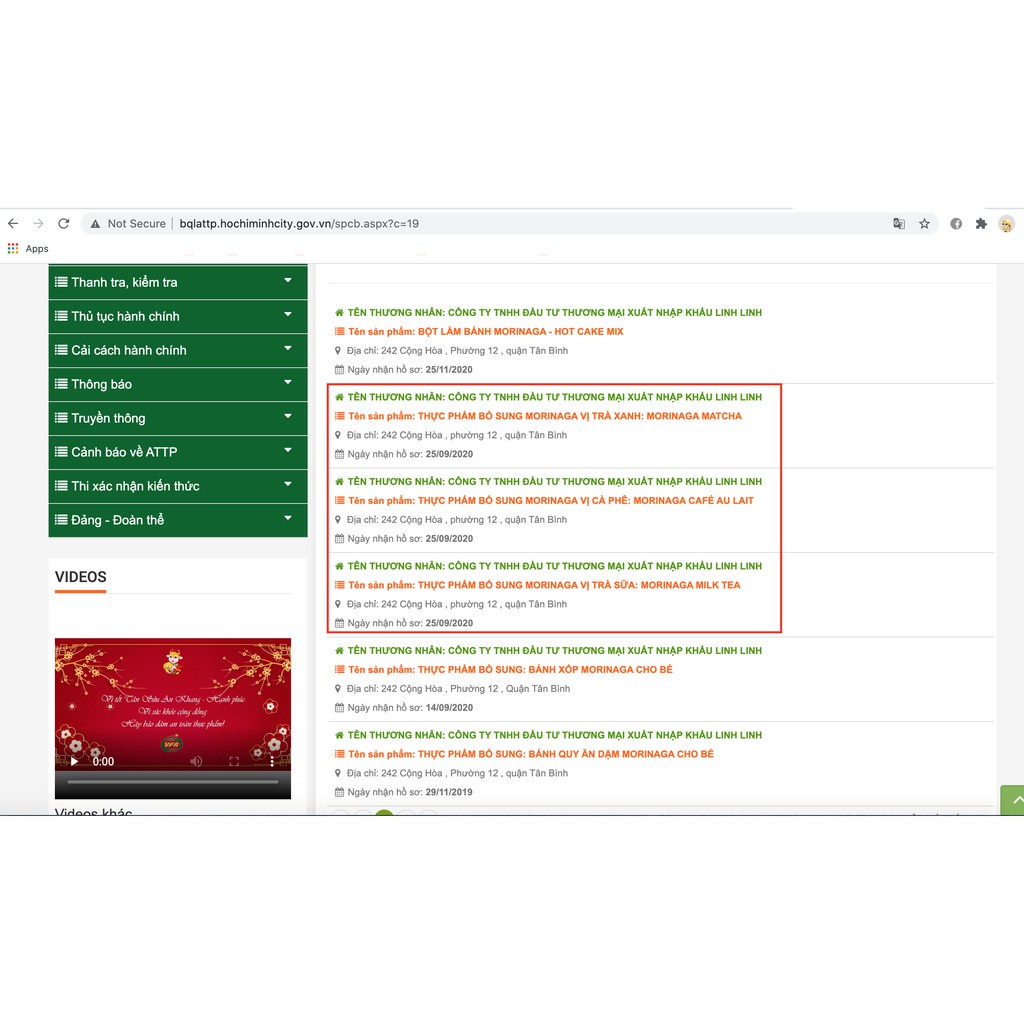Open product BÁNH QUY ĂN DẶM MORINAGA CHO BÉ link

point(530,754)
